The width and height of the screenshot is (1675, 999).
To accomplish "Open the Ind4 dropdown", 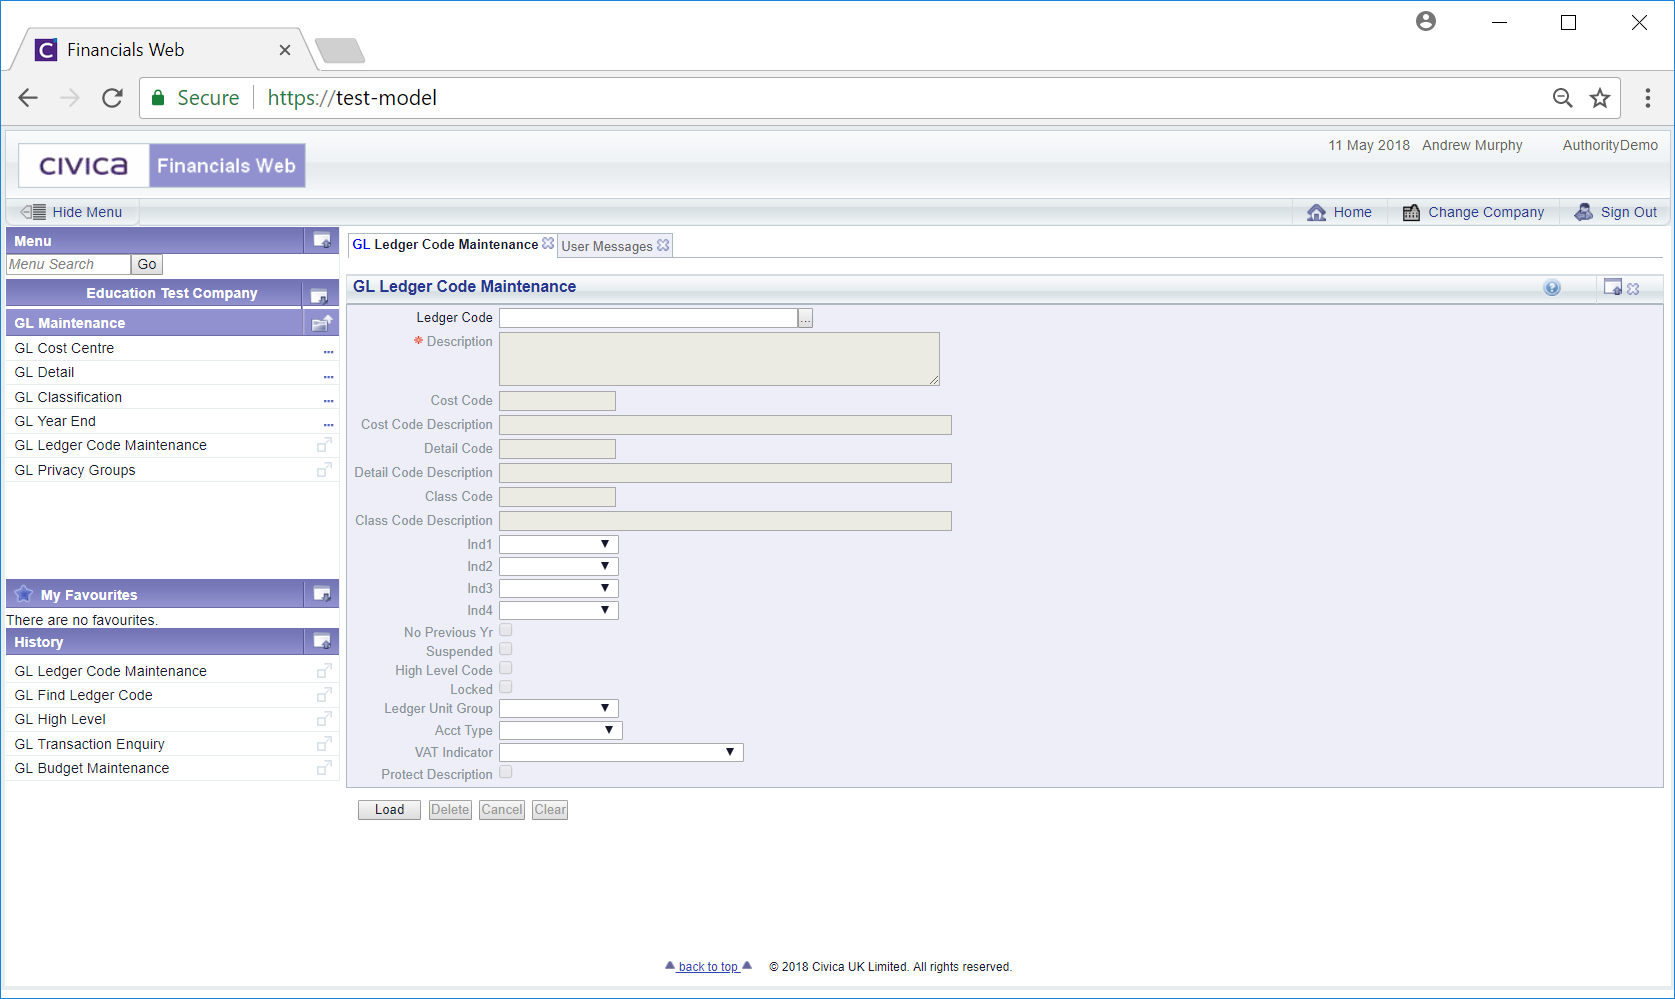I will coord(559,610).
